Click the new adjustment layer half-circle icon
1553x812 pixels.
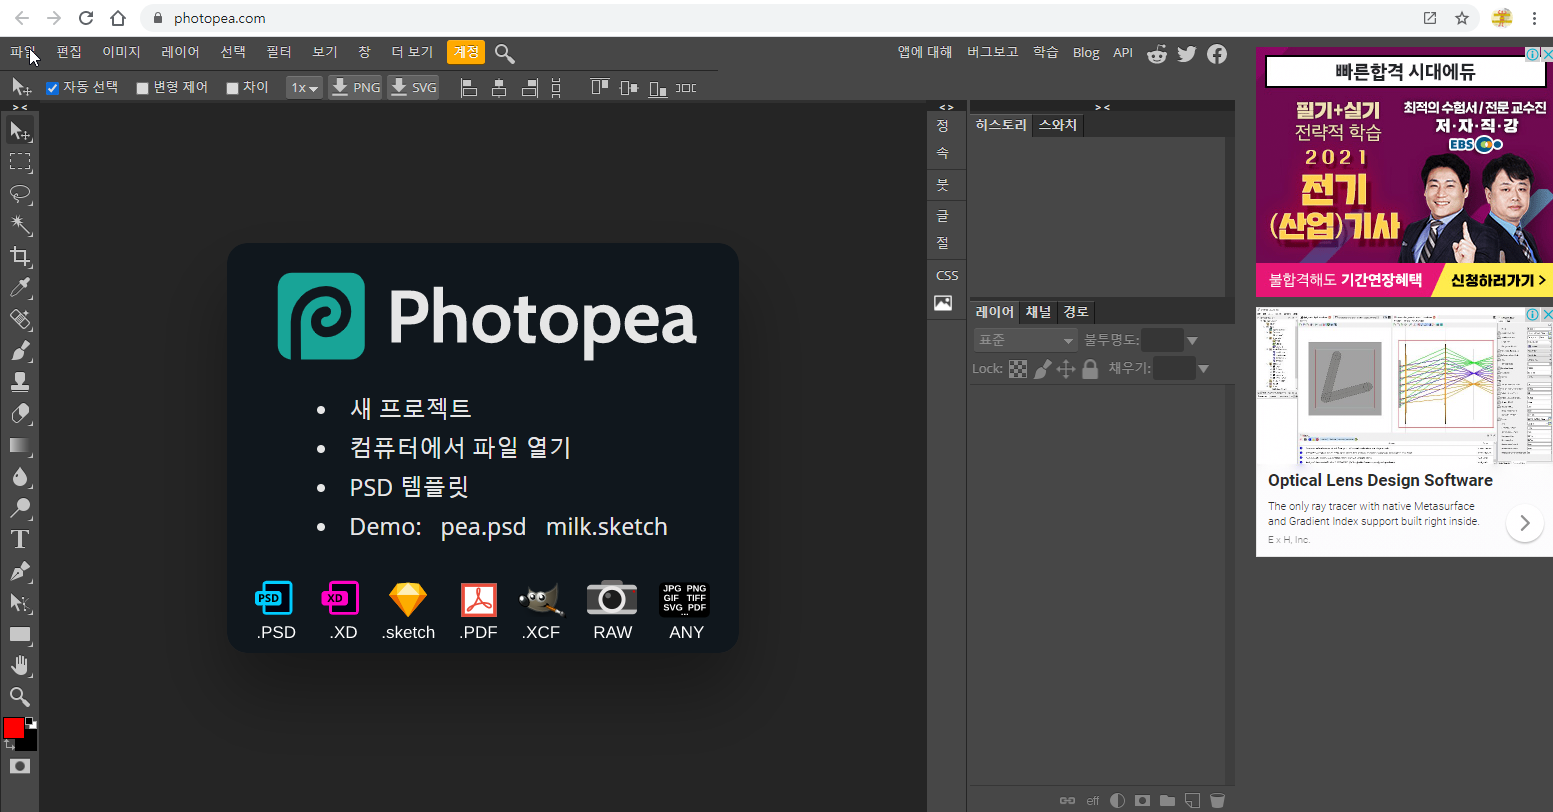pos(1117,800)
